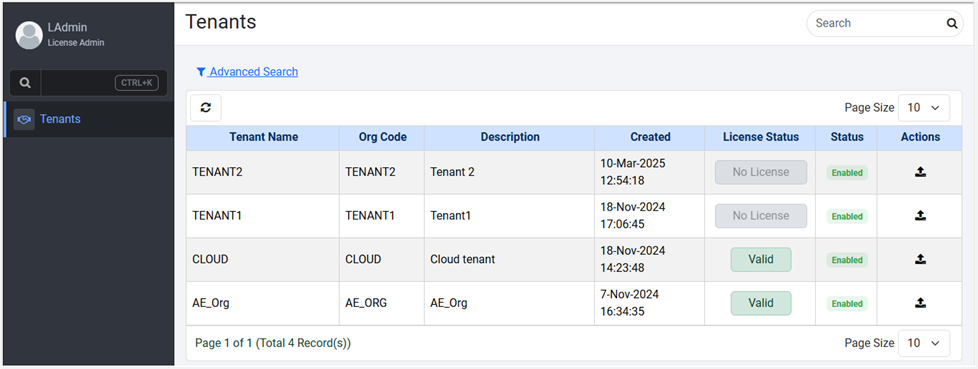Click the 18-Nov-2024 14:23:48 created cell
This screenshot has width=978, height=369.
pos(650,259)
